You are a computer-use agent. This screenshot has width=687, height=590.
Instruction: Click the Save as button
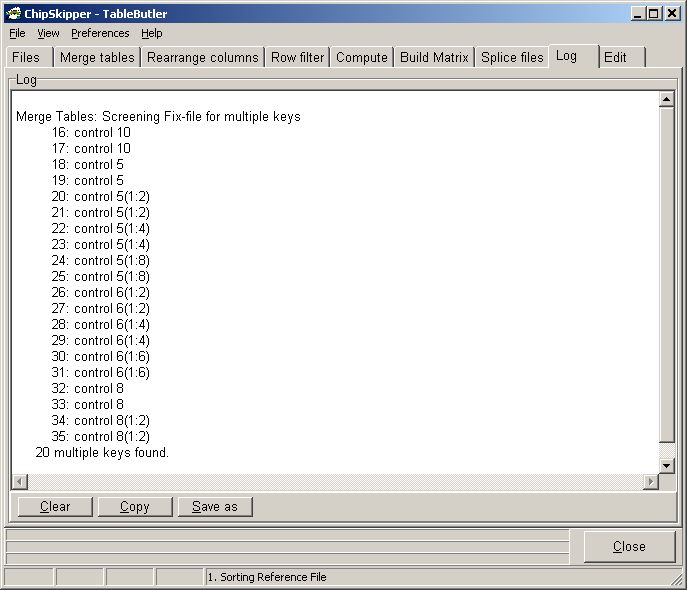(215, 507)
